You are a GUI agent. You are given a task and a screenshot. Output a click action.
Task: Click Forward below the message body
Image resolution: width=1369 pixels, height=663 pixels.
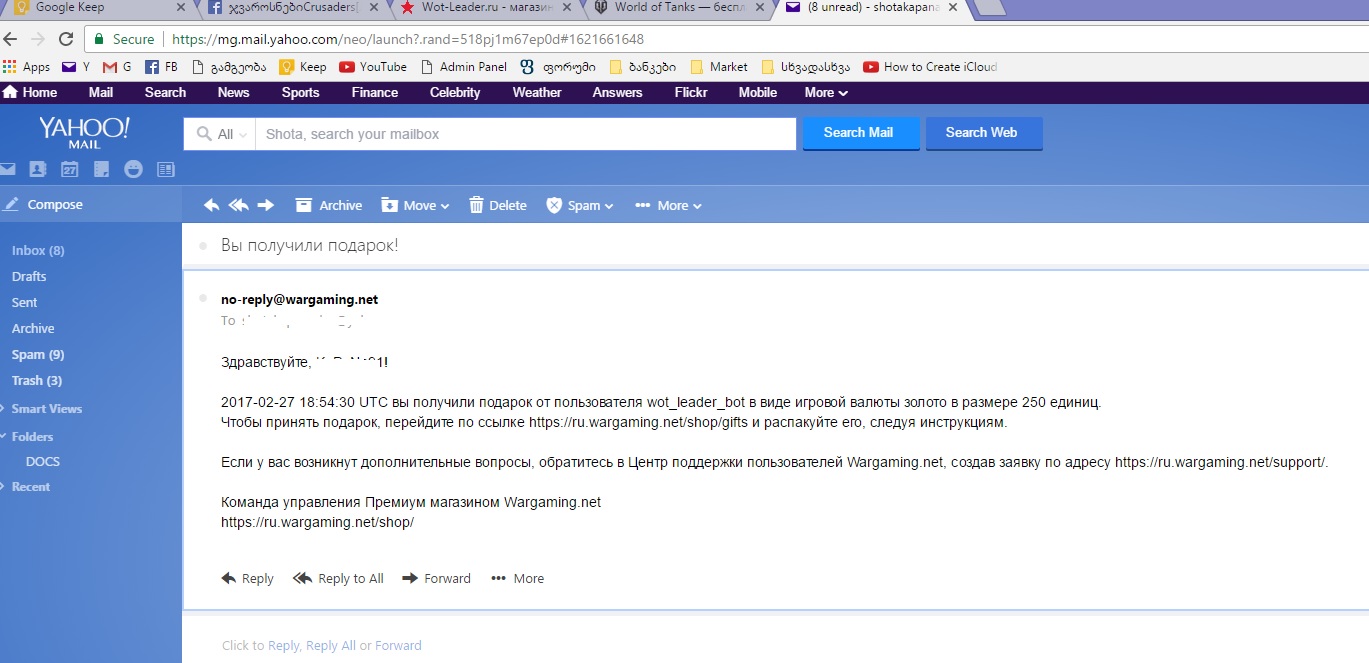point(436,578)
